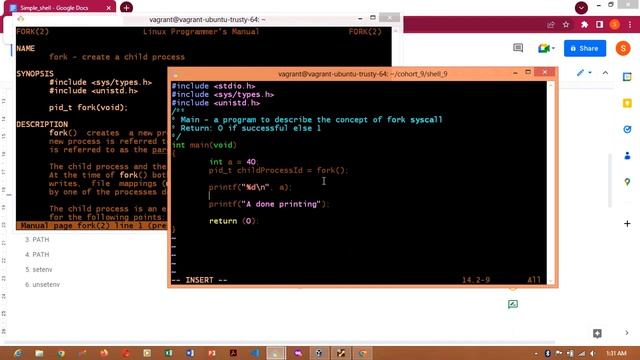Screen dimensions: 640x360
Task: Open Internet Explorer from the taskbar
Action: point(18,353)
